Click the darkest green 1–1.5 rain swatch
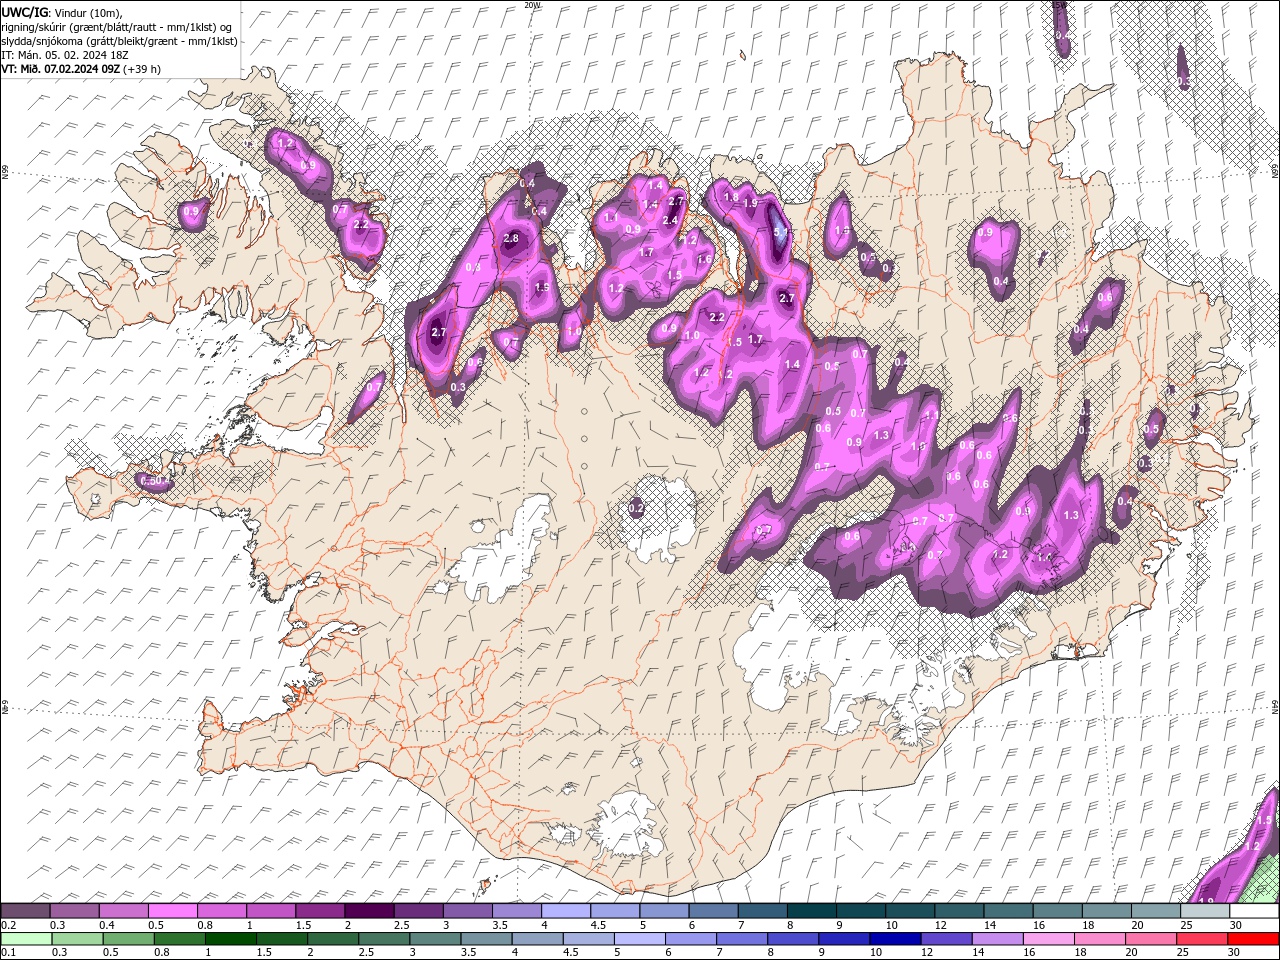This screenshot has width=1280, height=960. tap(231, 938)
